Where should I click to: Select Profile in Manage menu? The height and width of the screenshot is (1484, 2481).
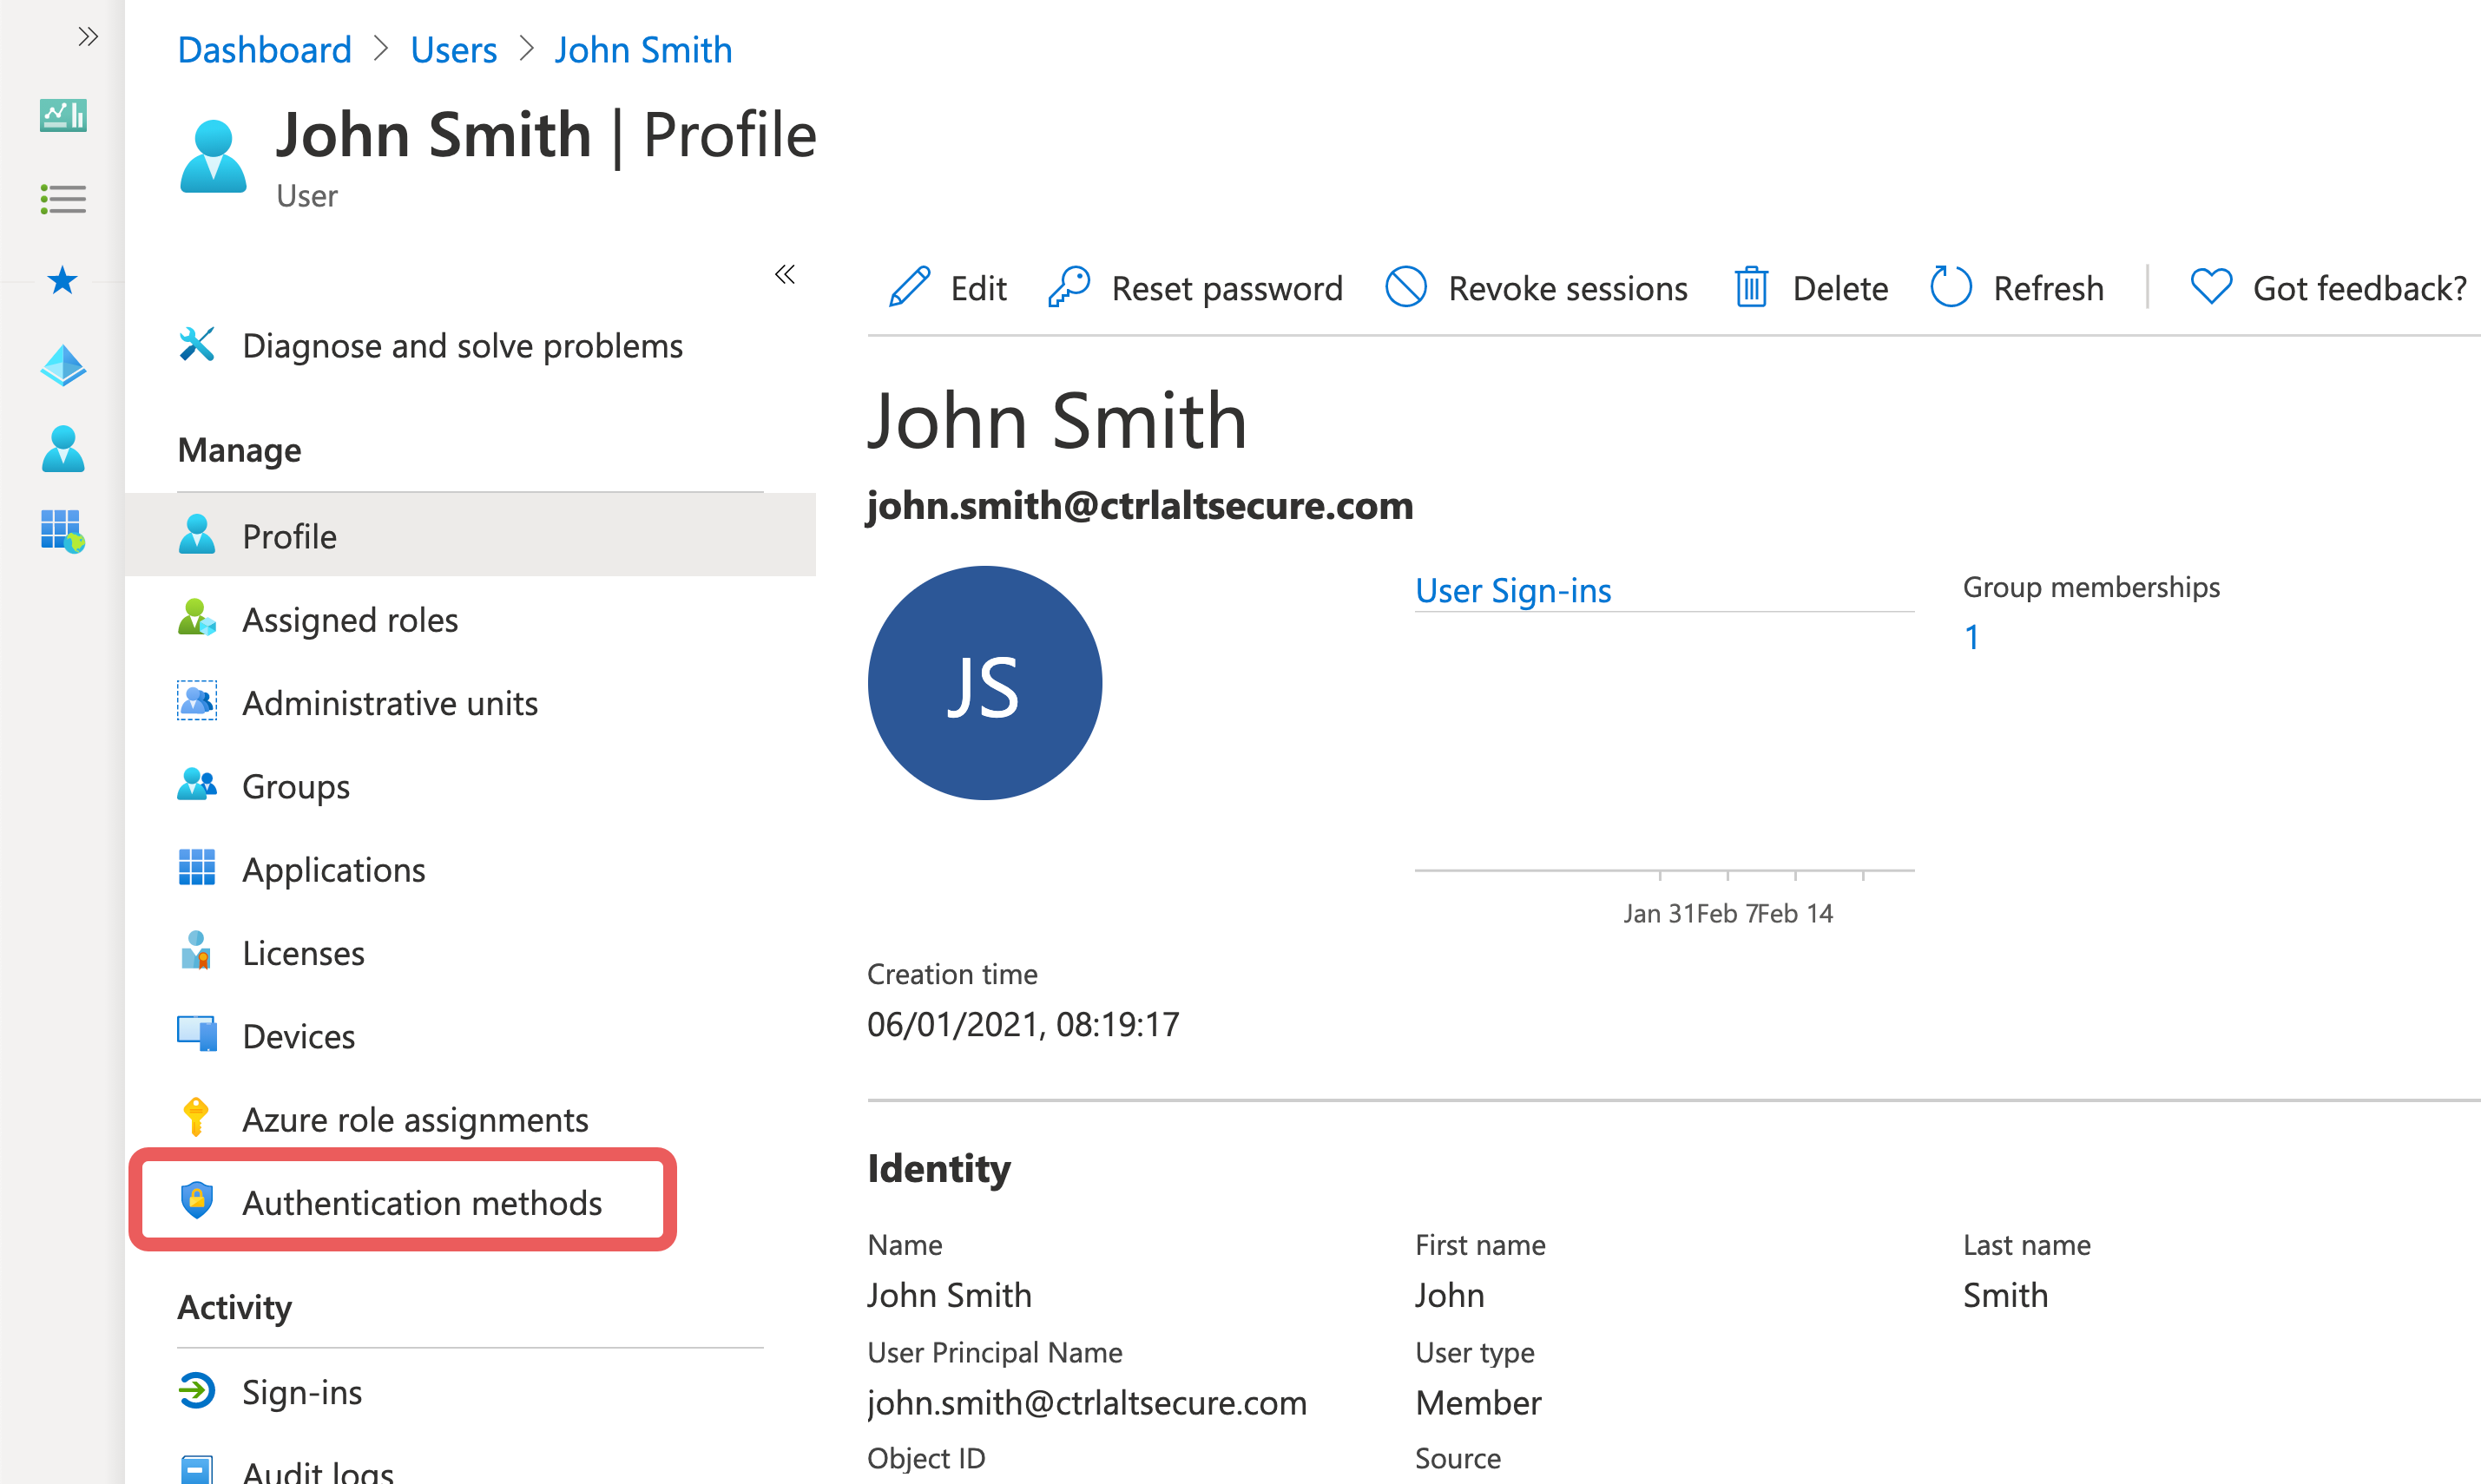470,535
